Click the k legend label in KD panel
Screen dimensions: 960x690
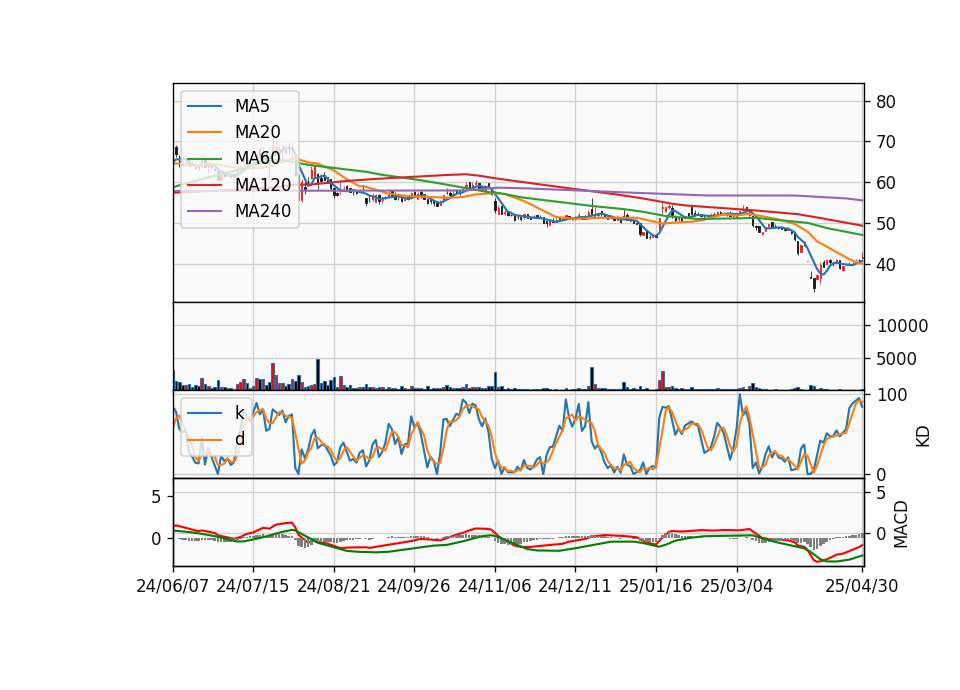239,413
